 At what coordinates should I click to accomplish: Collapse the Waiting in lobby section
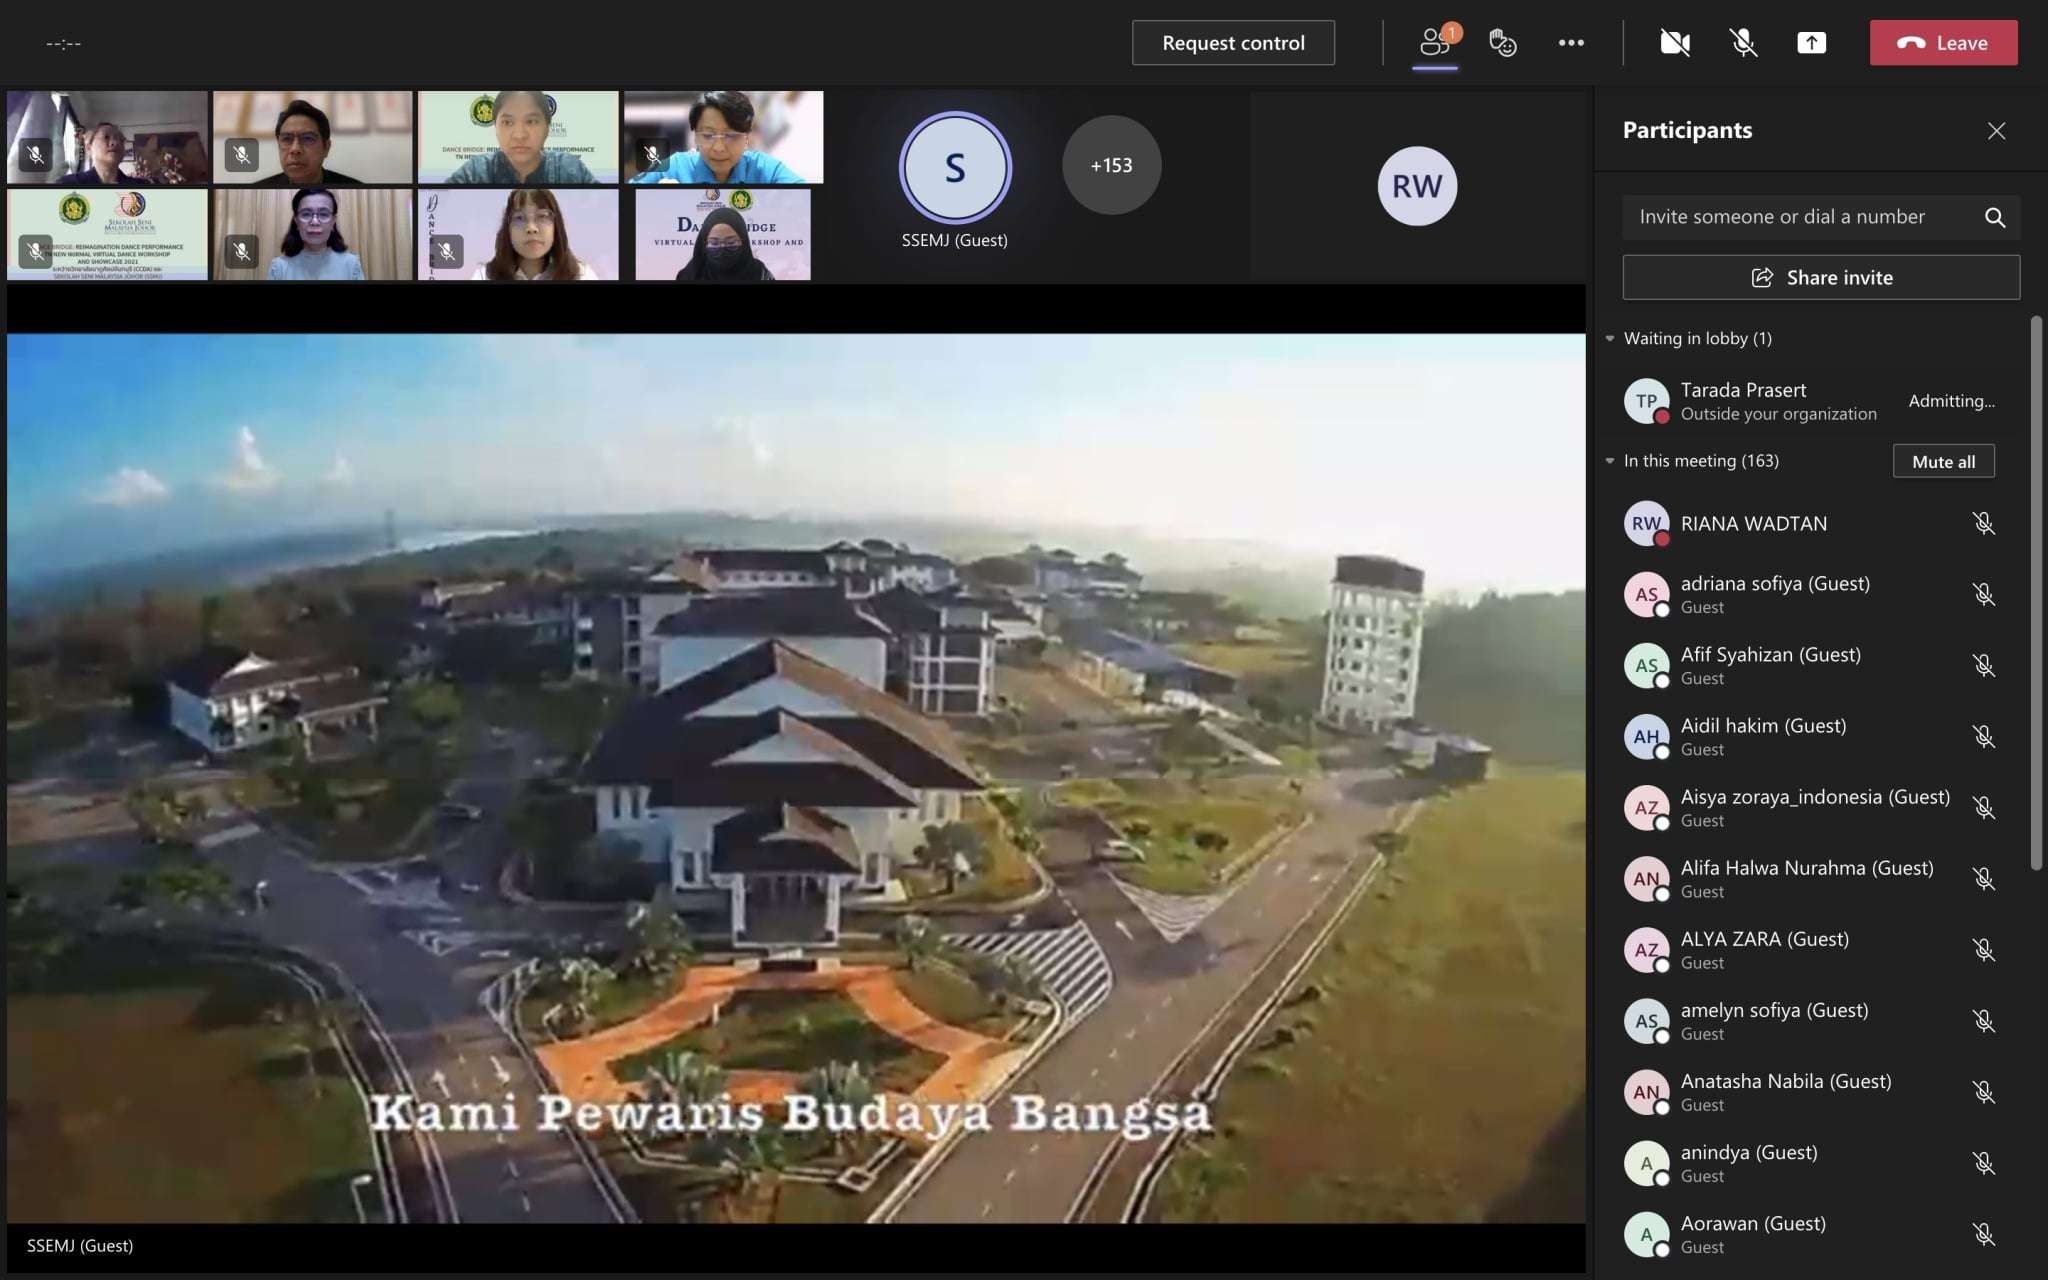(x=1610, y=339)
